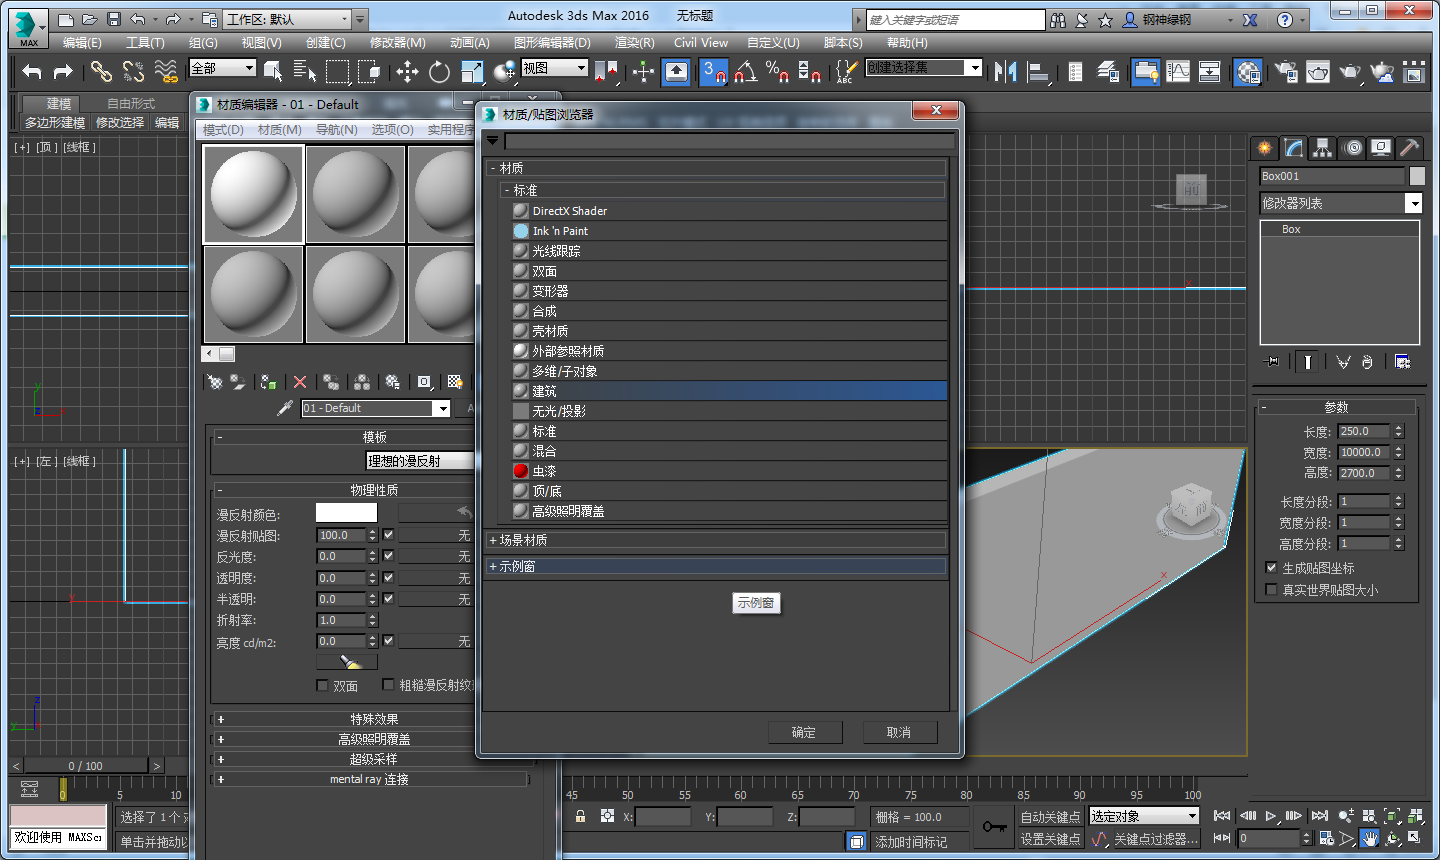Click the browser search input field
Screen dimensions: 1440x860
729,141
